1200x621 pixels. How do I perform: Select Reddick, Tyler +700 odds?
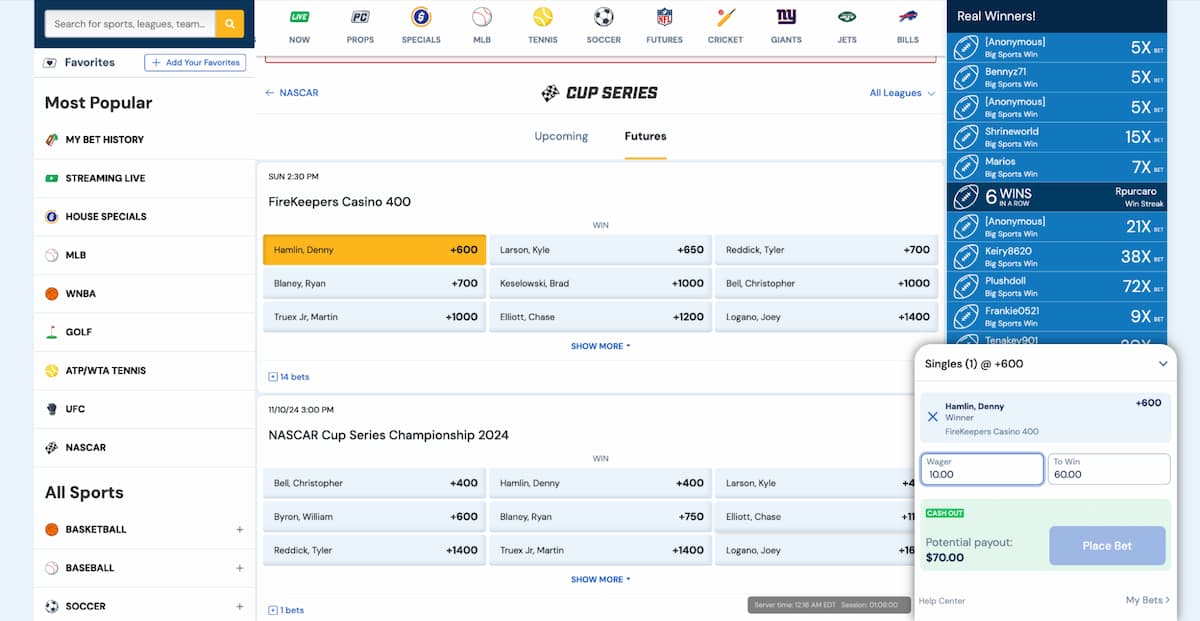827,250
